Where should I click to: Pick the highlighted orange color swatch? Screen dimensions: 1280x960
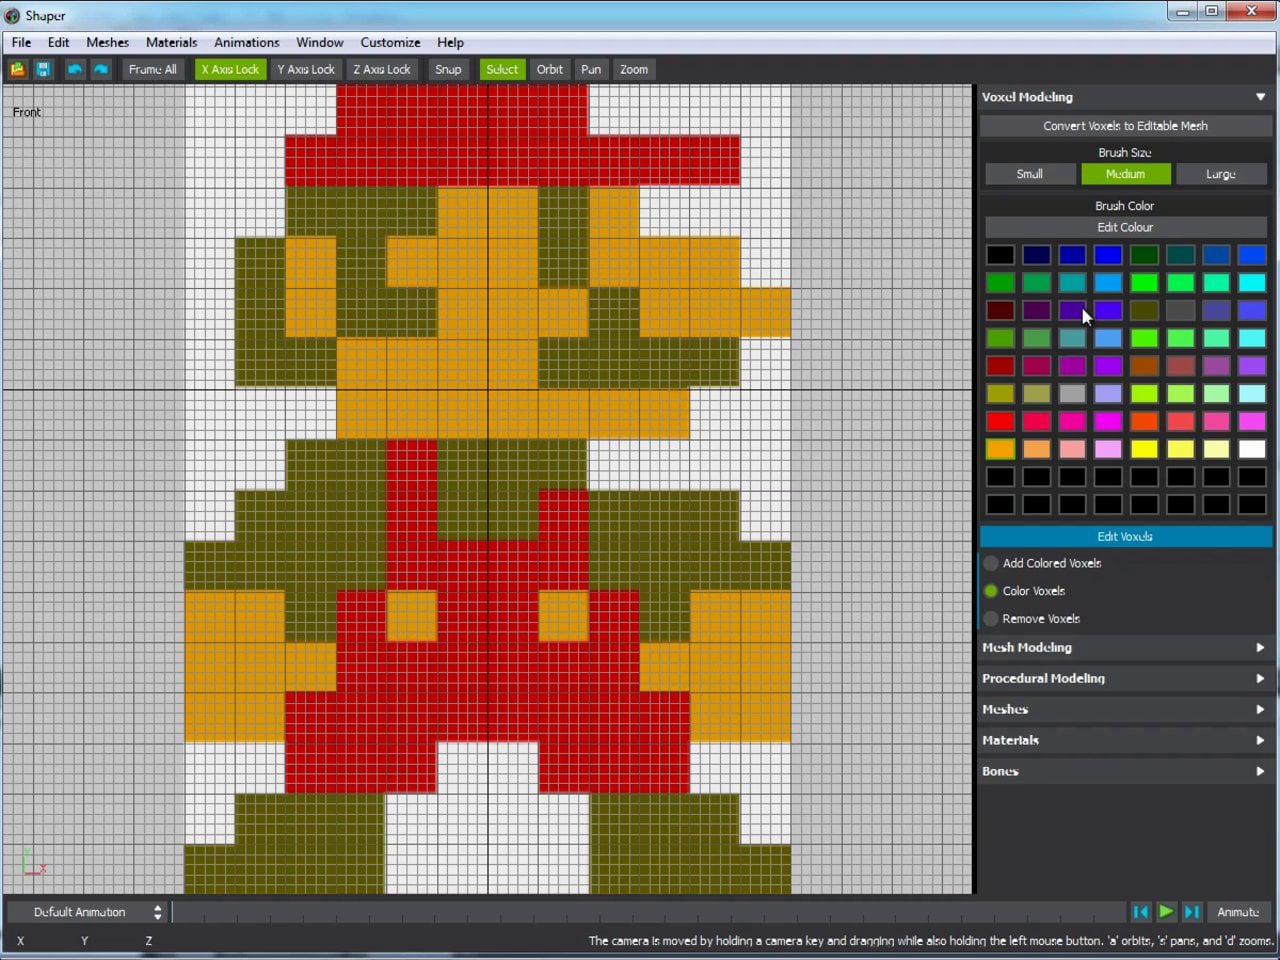point(1000,449)
